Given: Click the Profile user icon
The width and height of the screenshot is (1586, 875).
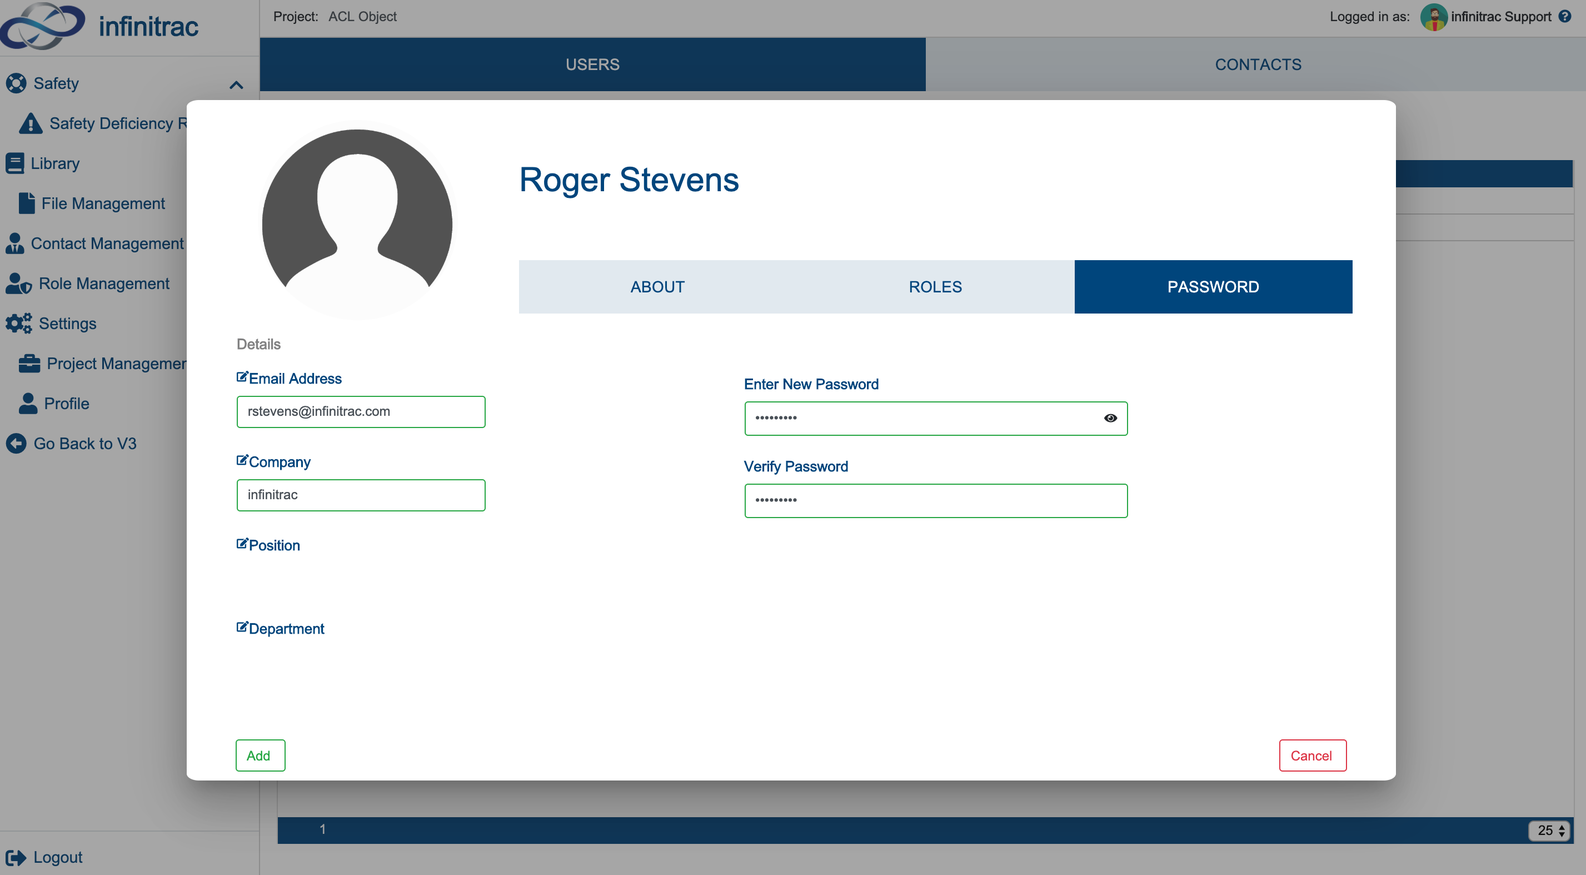Looking at the screenshot, I should 28,403.
